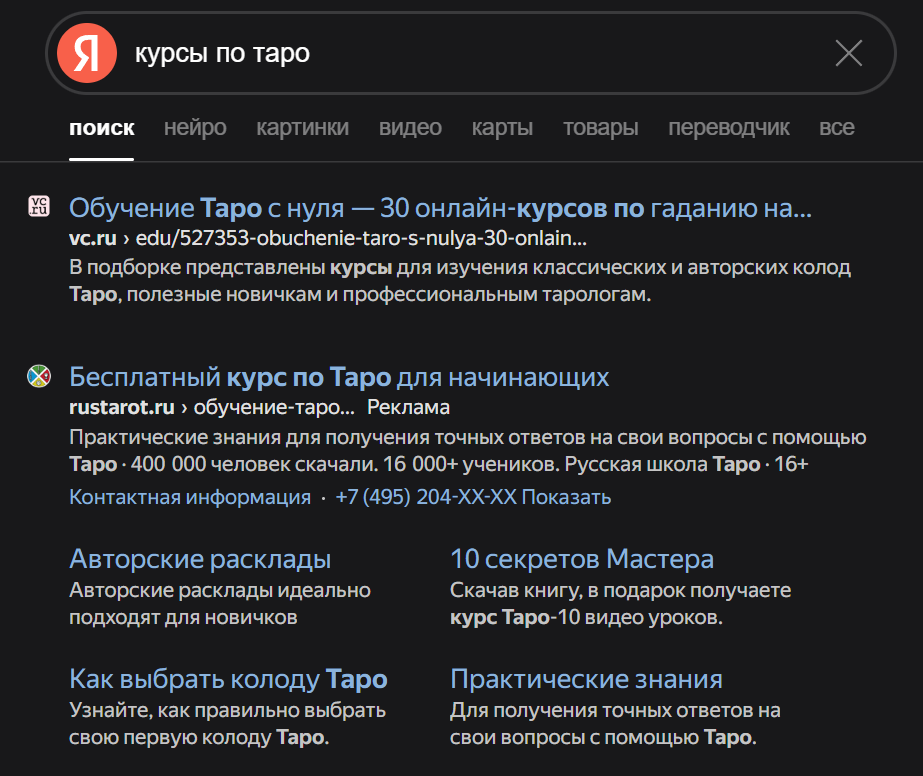Viewport: 923px width, 776px height.
Task: Click the Контактная информация link
Action: point(190,497)
